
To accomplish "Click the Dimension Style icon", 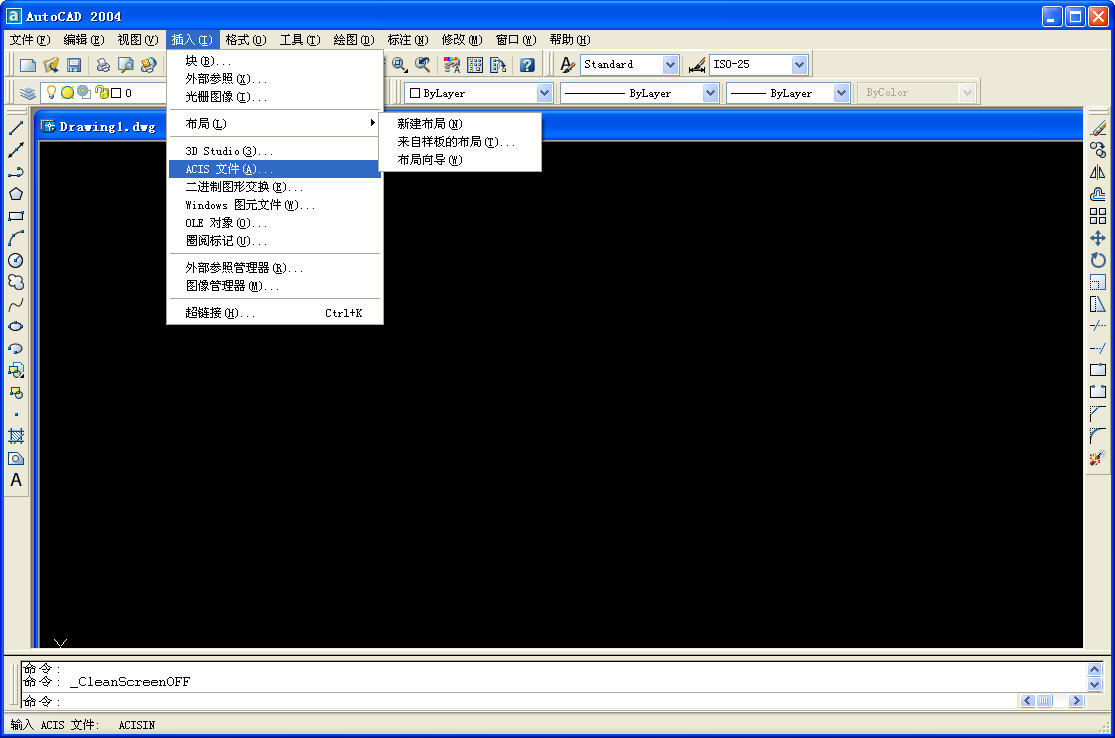I will coord(697,65).
